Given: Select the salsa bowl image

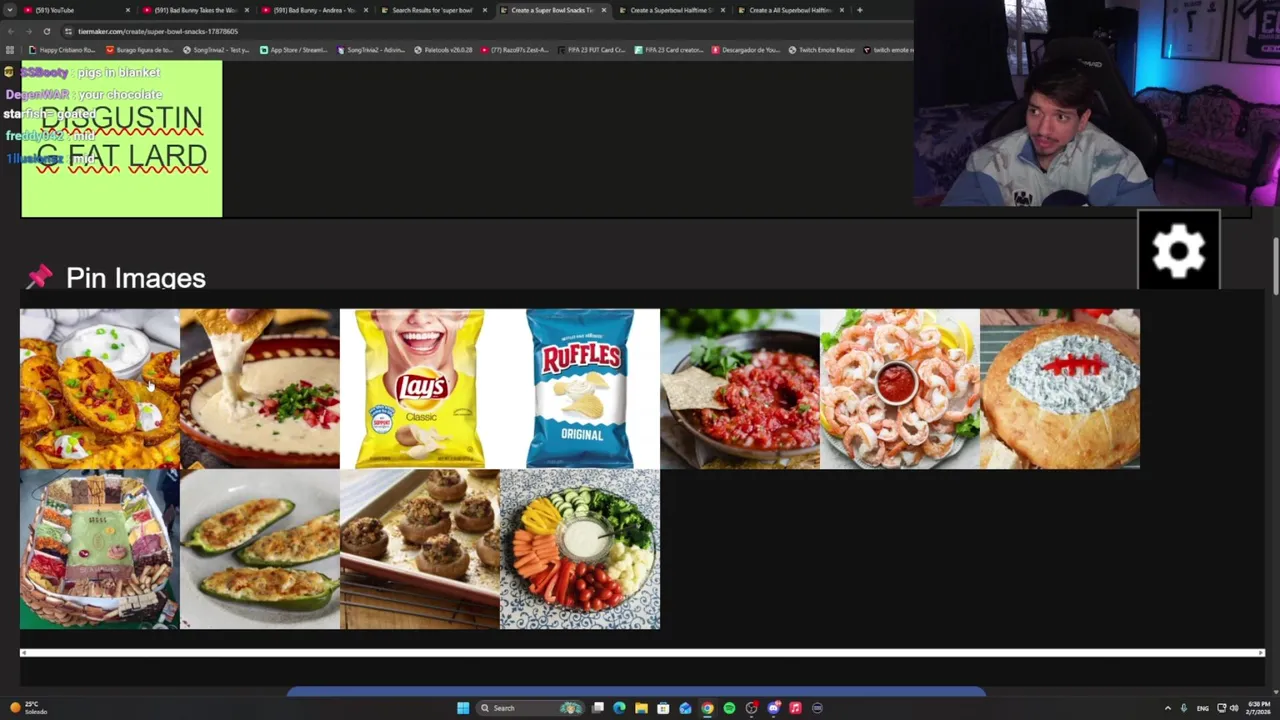Looking at the screenshot, I should pyautogui.click(x=740, y=389).
